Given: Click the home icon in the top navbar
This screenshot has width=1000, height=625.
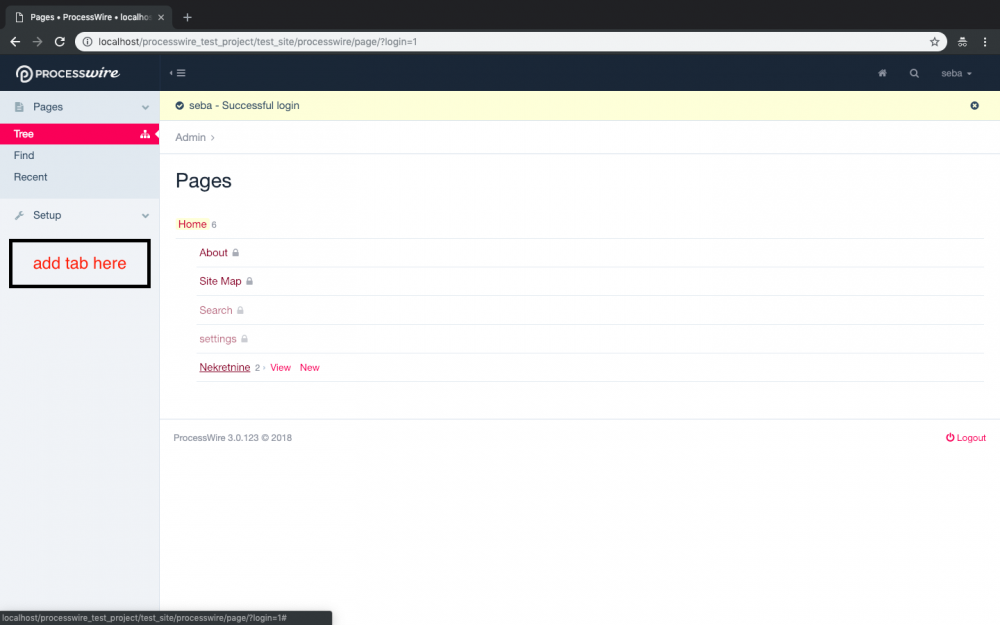Looking at the screenshot, I should pos(881,72).
